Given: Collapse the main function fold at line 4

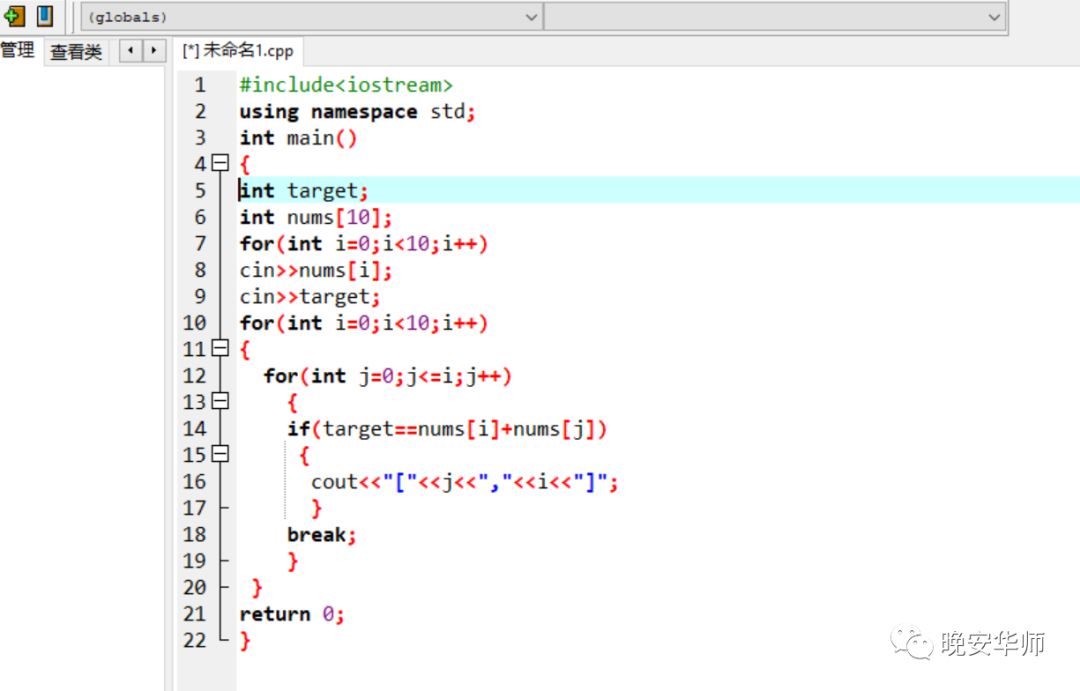Looking at the screenshot, I should tap(220, 163).
